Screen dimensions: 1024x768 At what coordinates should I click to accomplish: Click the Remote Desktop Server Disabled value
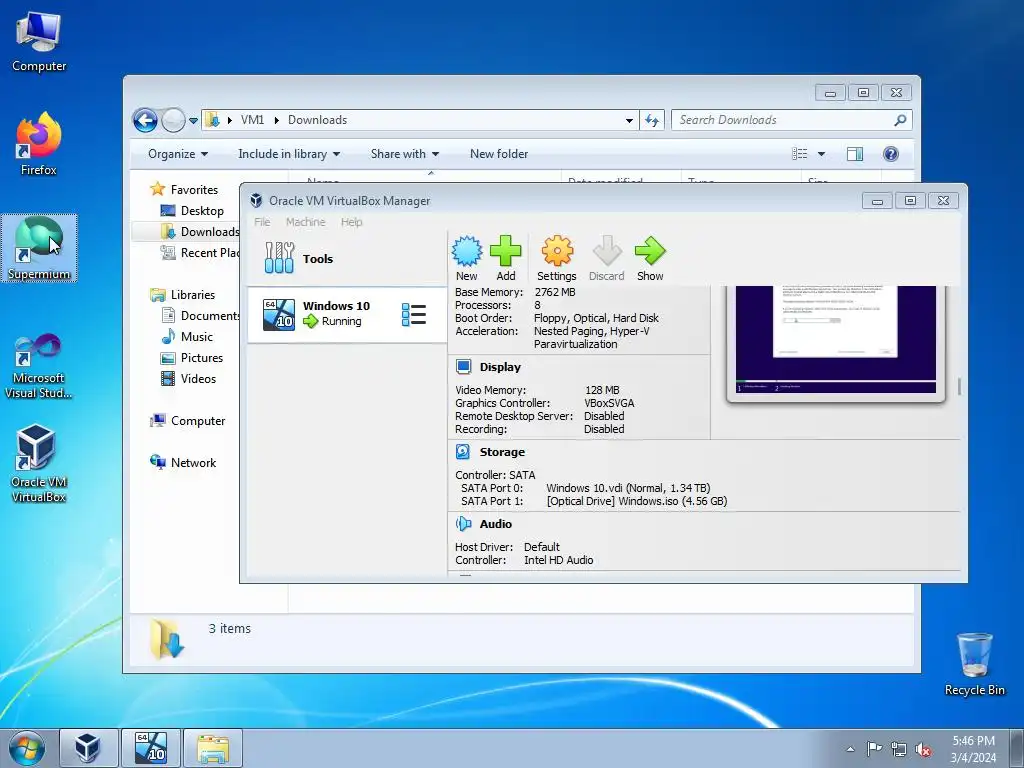tap(604, 416)
